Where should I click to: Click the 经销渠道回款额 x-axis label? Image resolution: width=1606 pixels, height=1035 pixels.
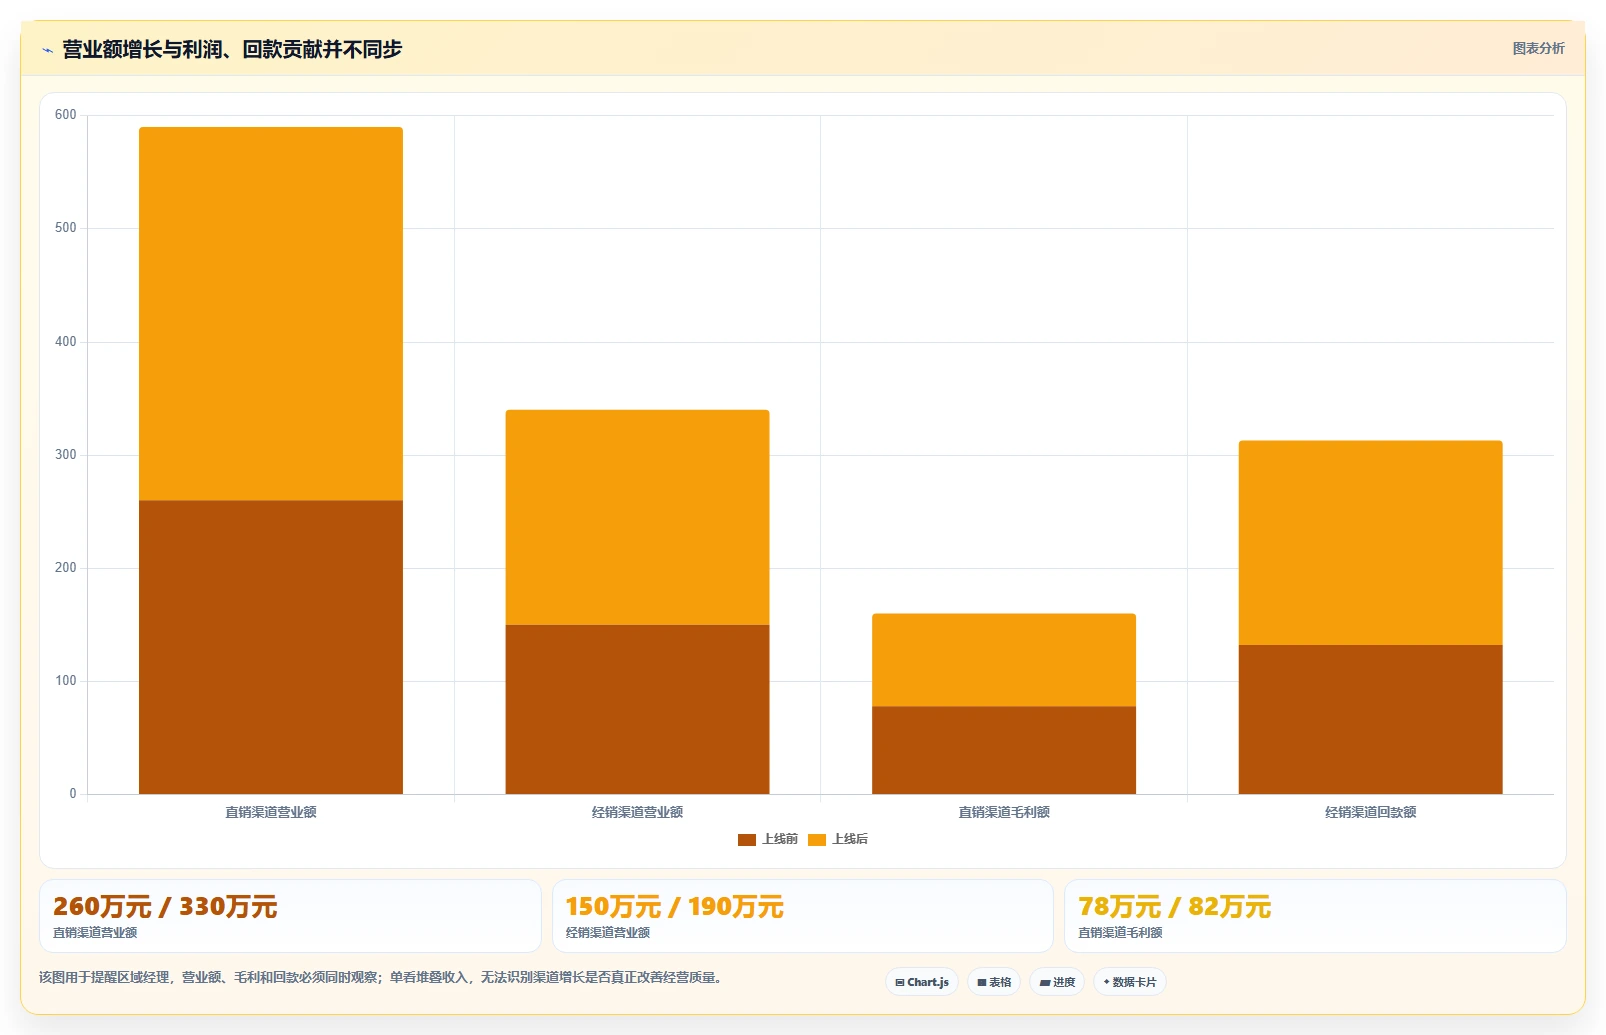[x=1370, y=812]
